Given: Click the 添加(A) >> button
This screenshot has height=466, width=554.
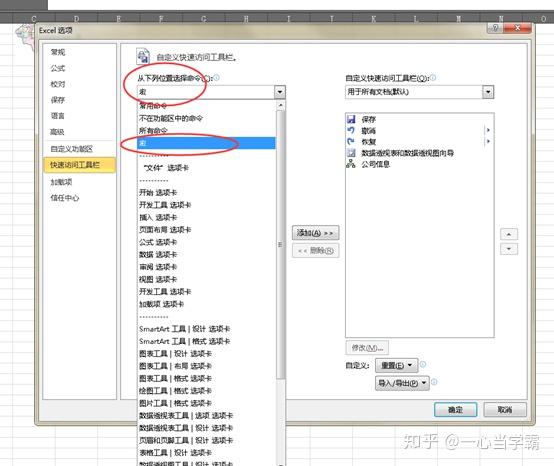Looking at the screenshot, I should [x=316, y=233].
